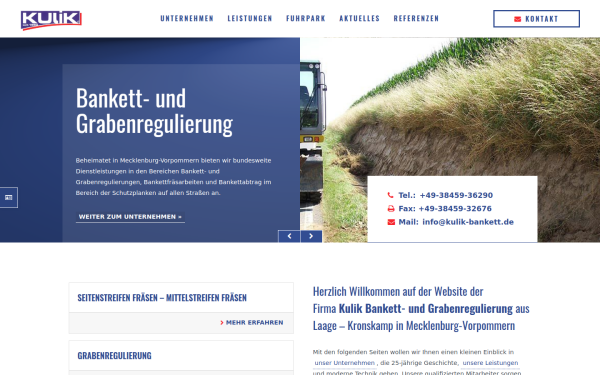Open the Aktuelles menu item

(359, 18)
